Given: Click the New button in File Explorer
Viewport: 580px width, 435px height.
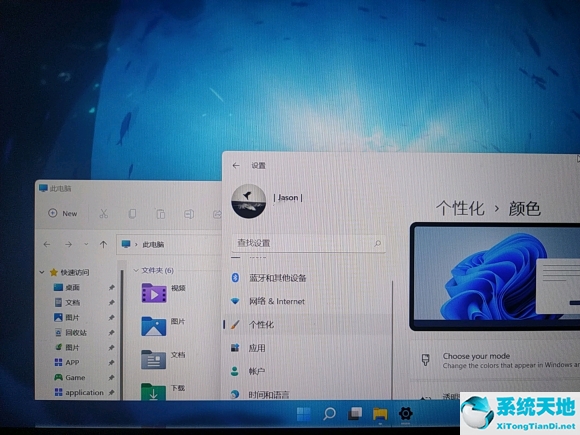Looking at the screenshot, I should pyautogui.click(x=63, y=213).
